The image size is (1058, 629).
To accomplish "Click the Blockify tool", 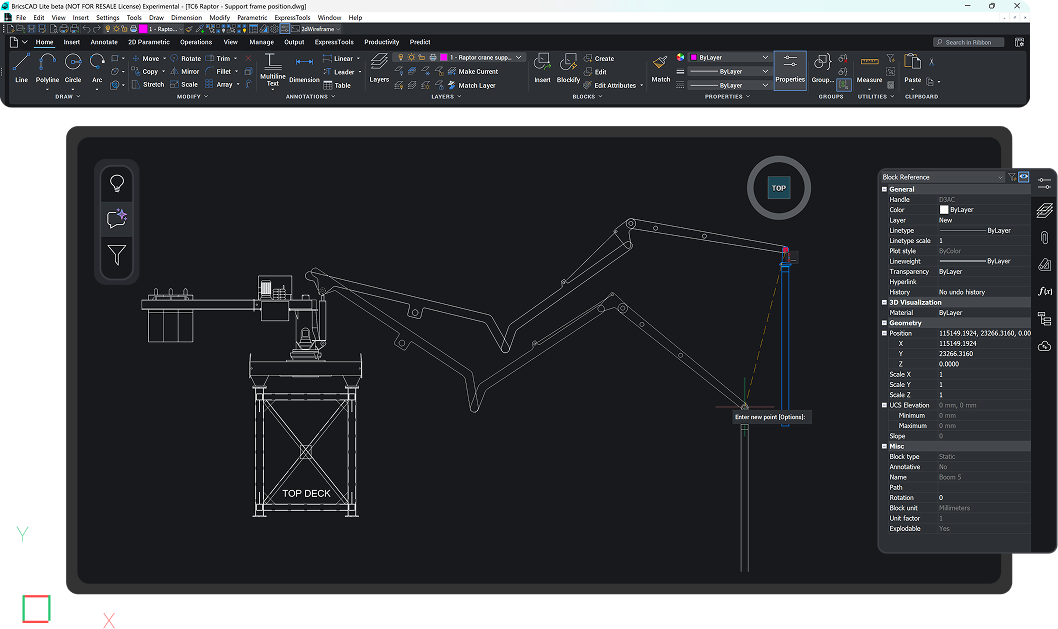I will click(x=568, y=68).
